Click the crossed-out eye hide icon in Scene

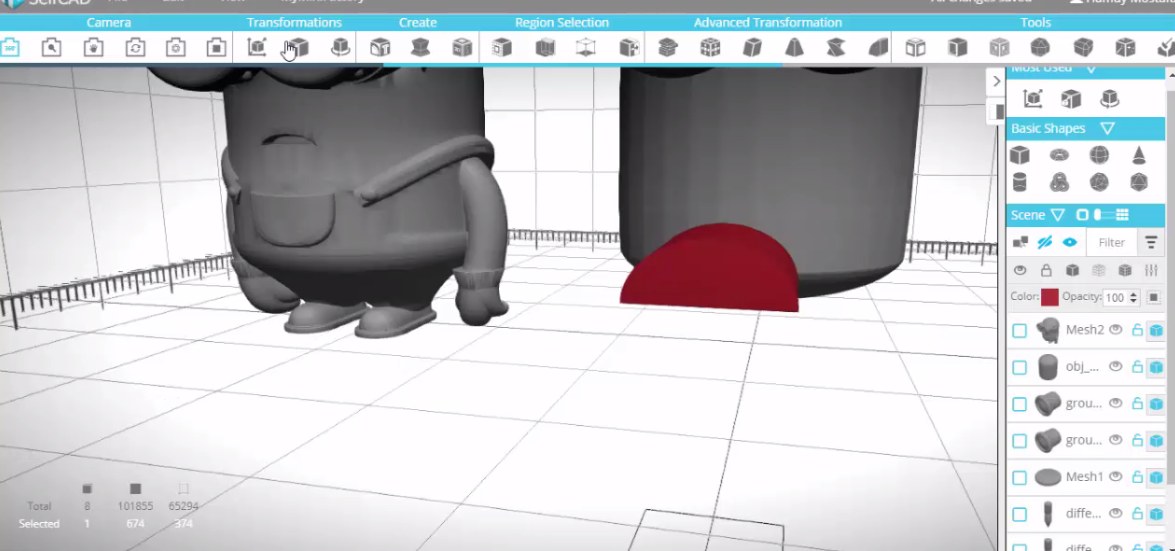click(x=1045, y=242)
